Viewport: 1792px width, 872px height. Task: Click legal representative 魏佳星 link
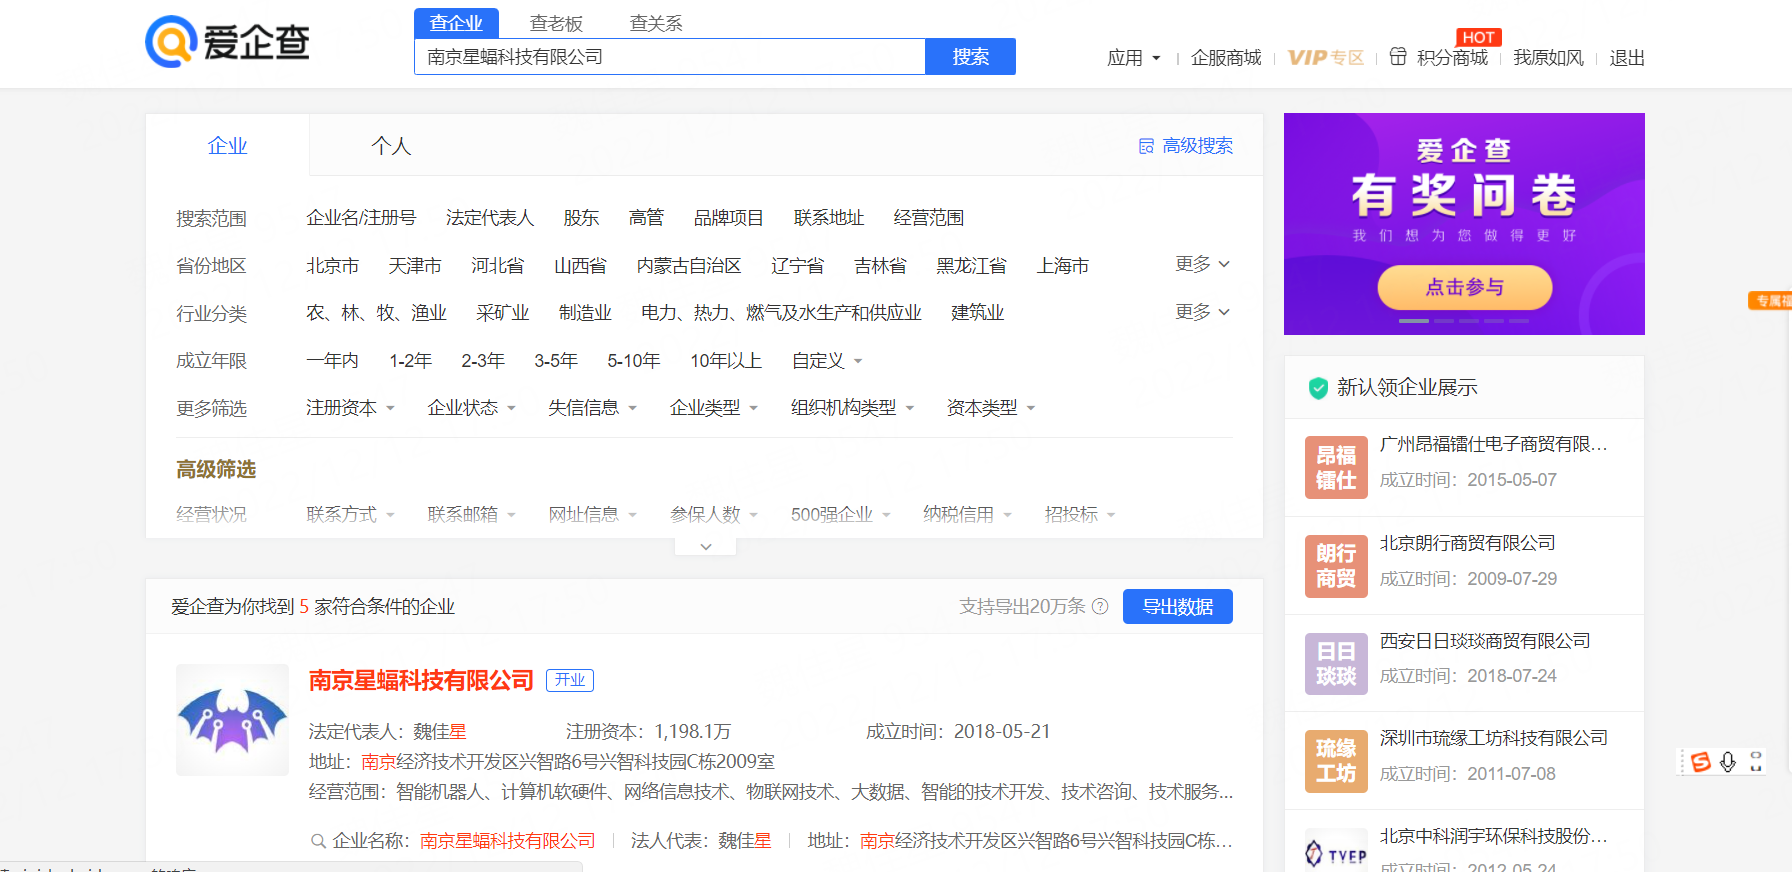click(x=440, y=732)
